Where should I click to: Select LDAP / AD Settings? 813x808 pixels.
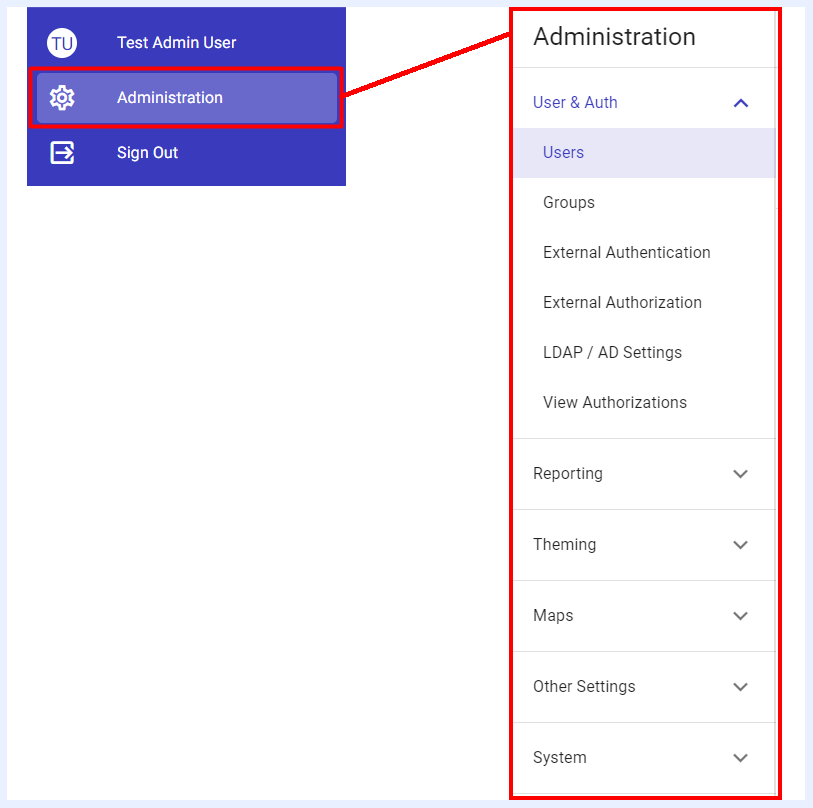point(644,353)
